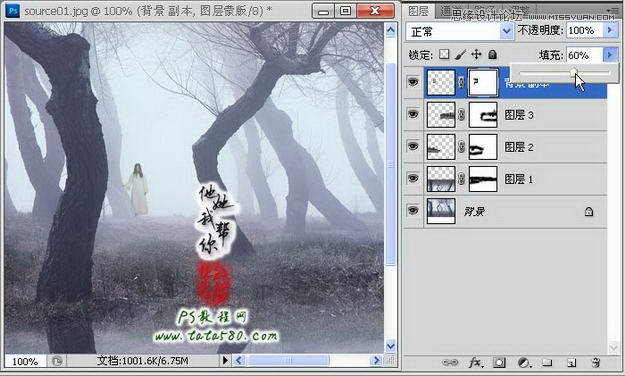Click mask link icon on 图层 1

pyautogui.click(x=461, y=179)
